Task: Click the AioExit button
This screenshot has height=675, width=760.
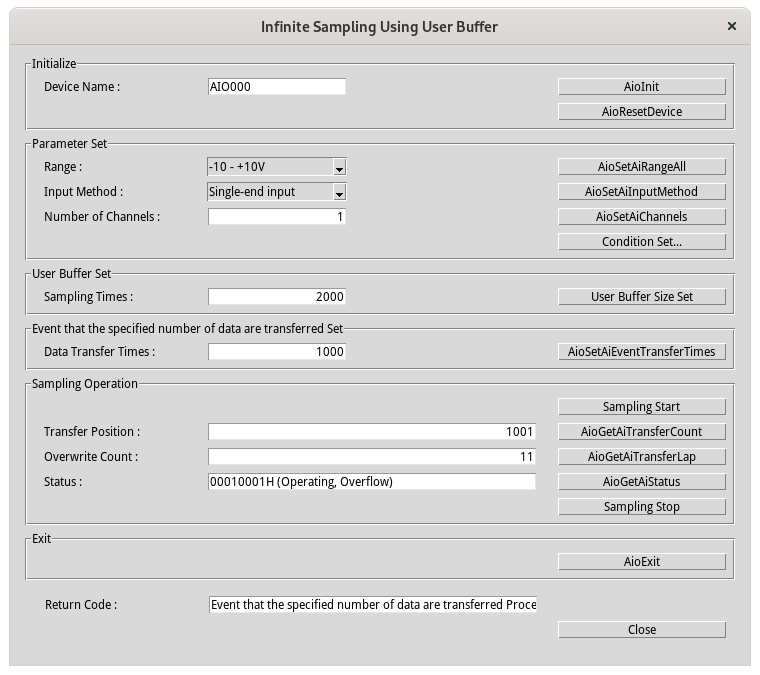Action: tap(641, 562)
